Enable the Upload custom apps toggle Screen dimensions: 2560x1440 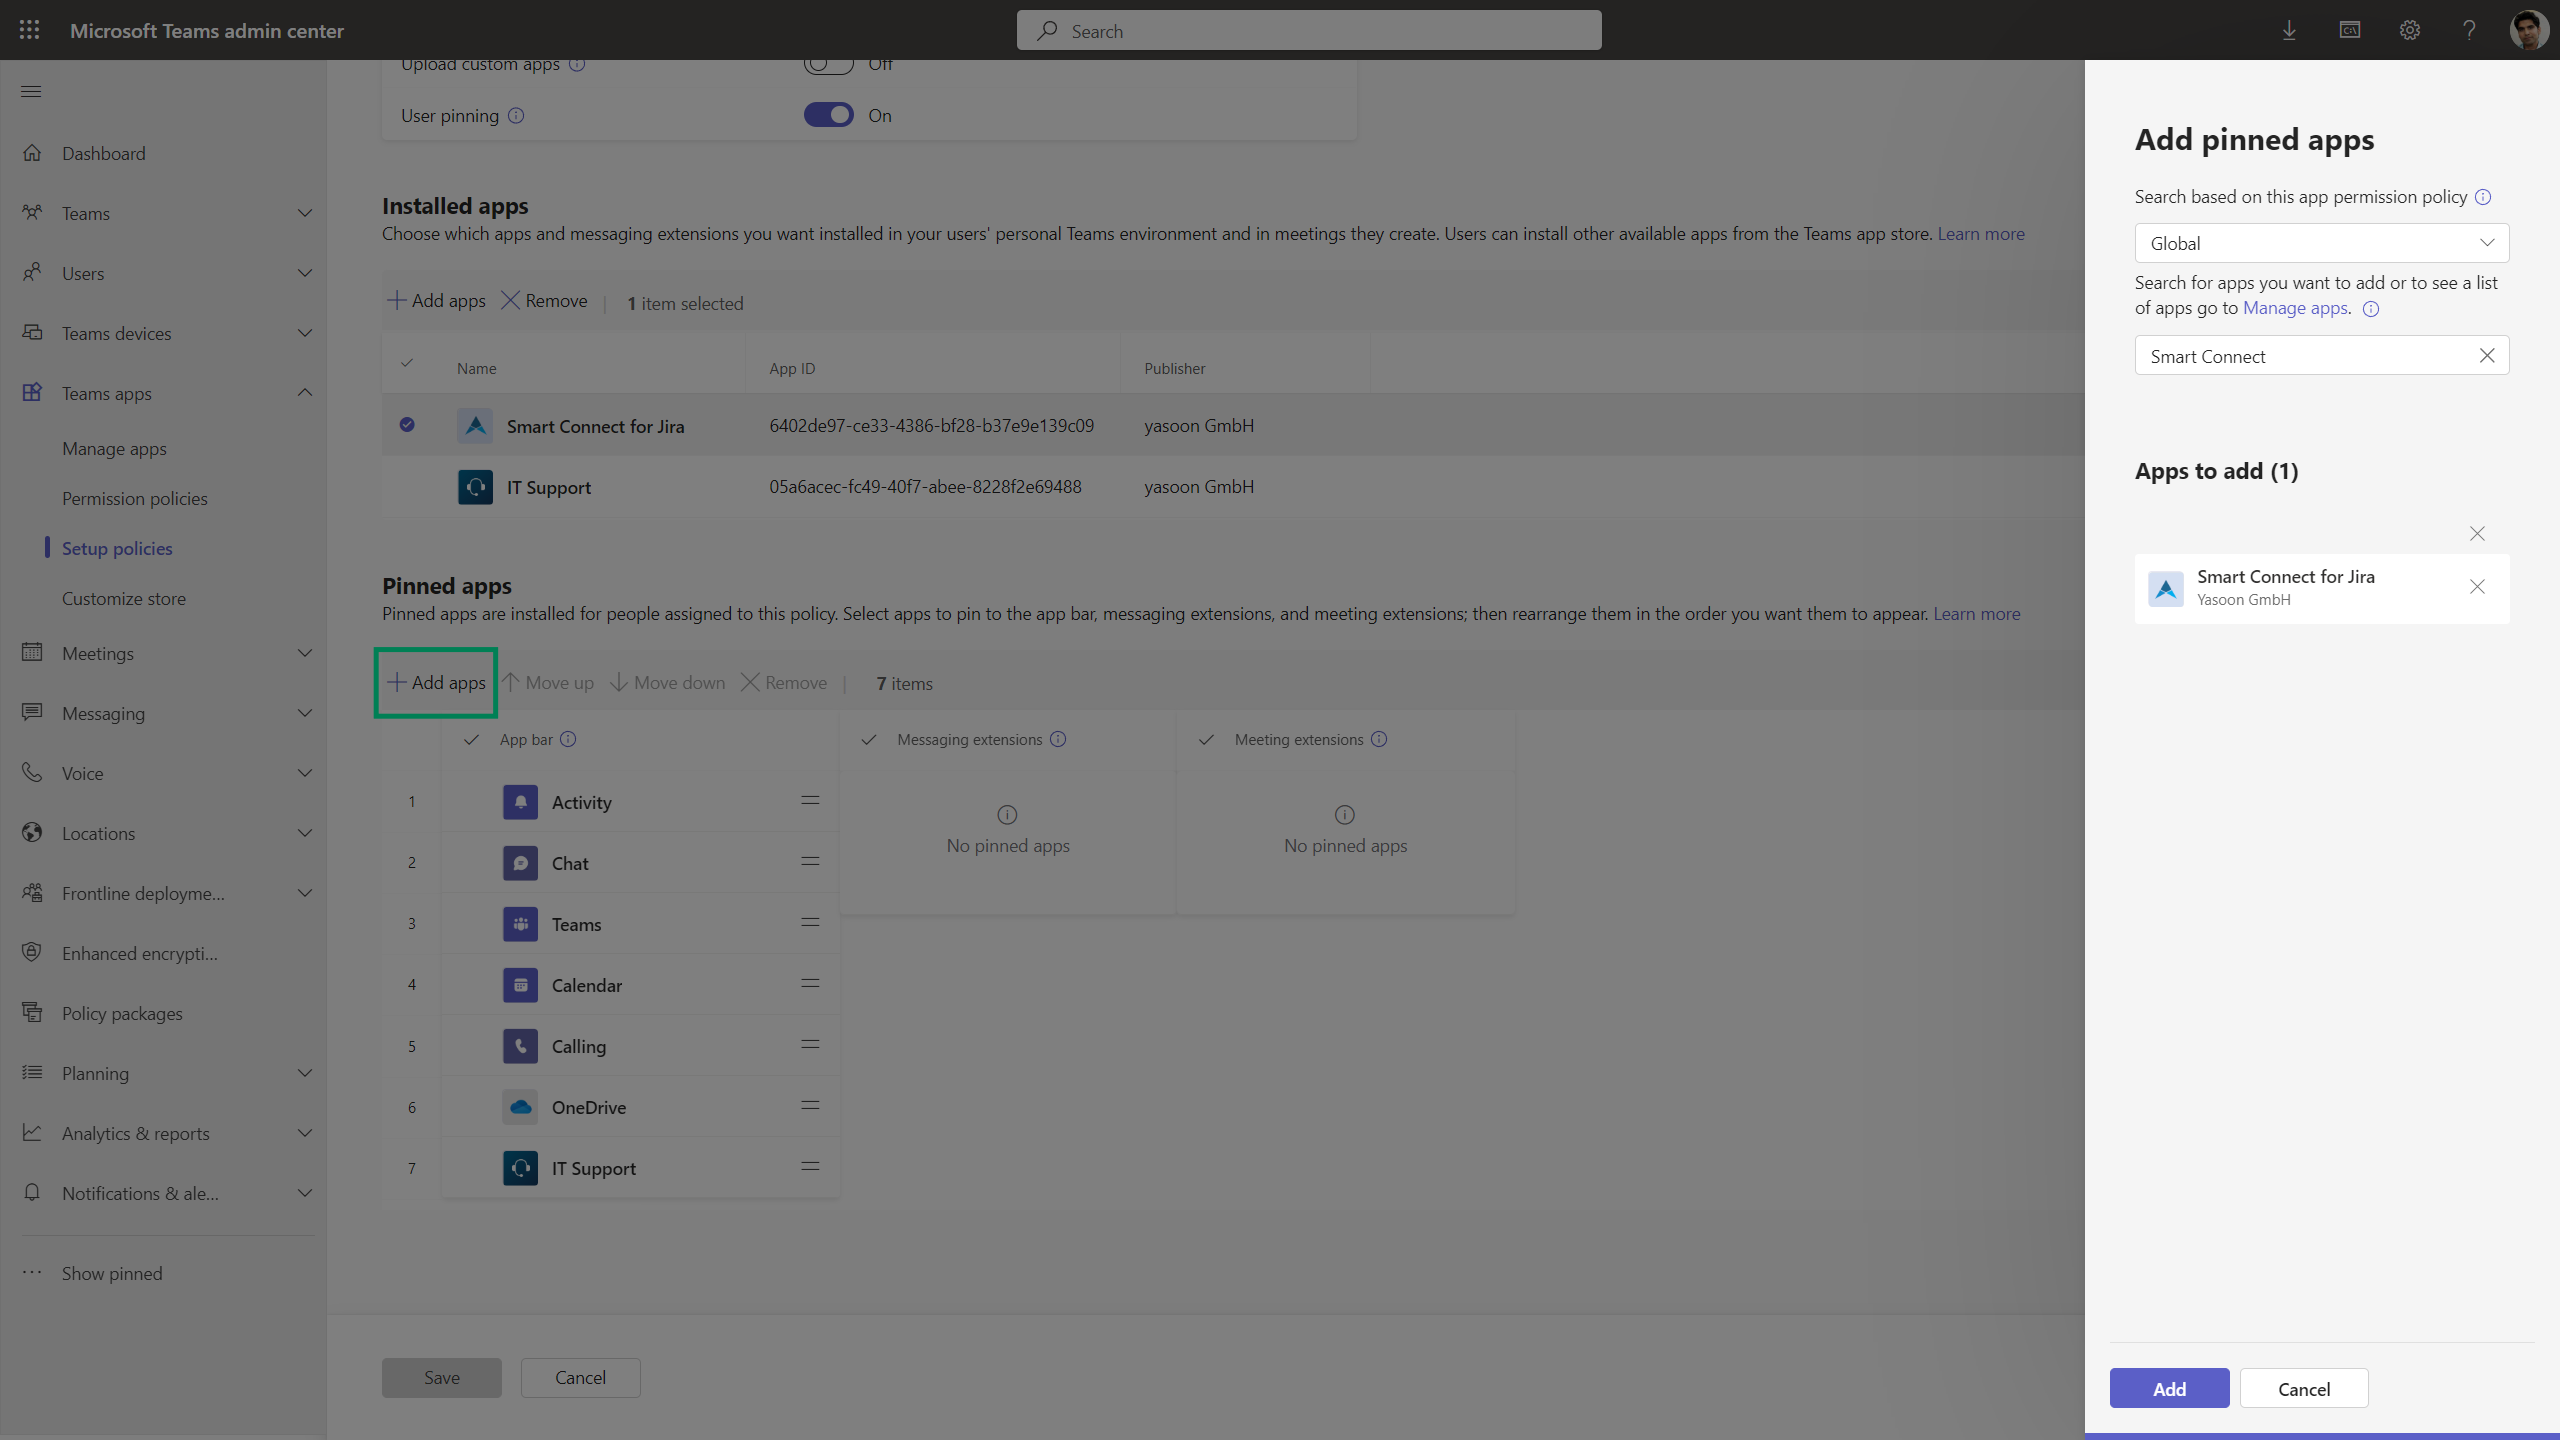(x=828, y=63)
